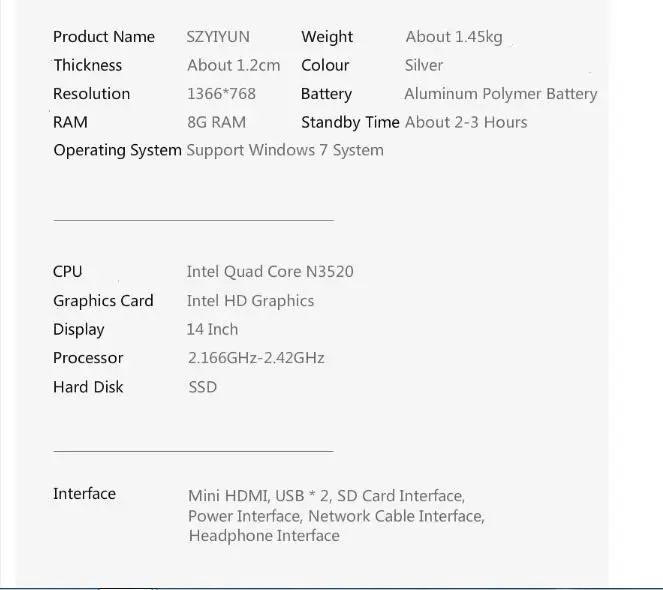Image resolution: width=663 pixels, height=590 pixels.
Task: Click the Interface label
Action: tap(84, 494)
